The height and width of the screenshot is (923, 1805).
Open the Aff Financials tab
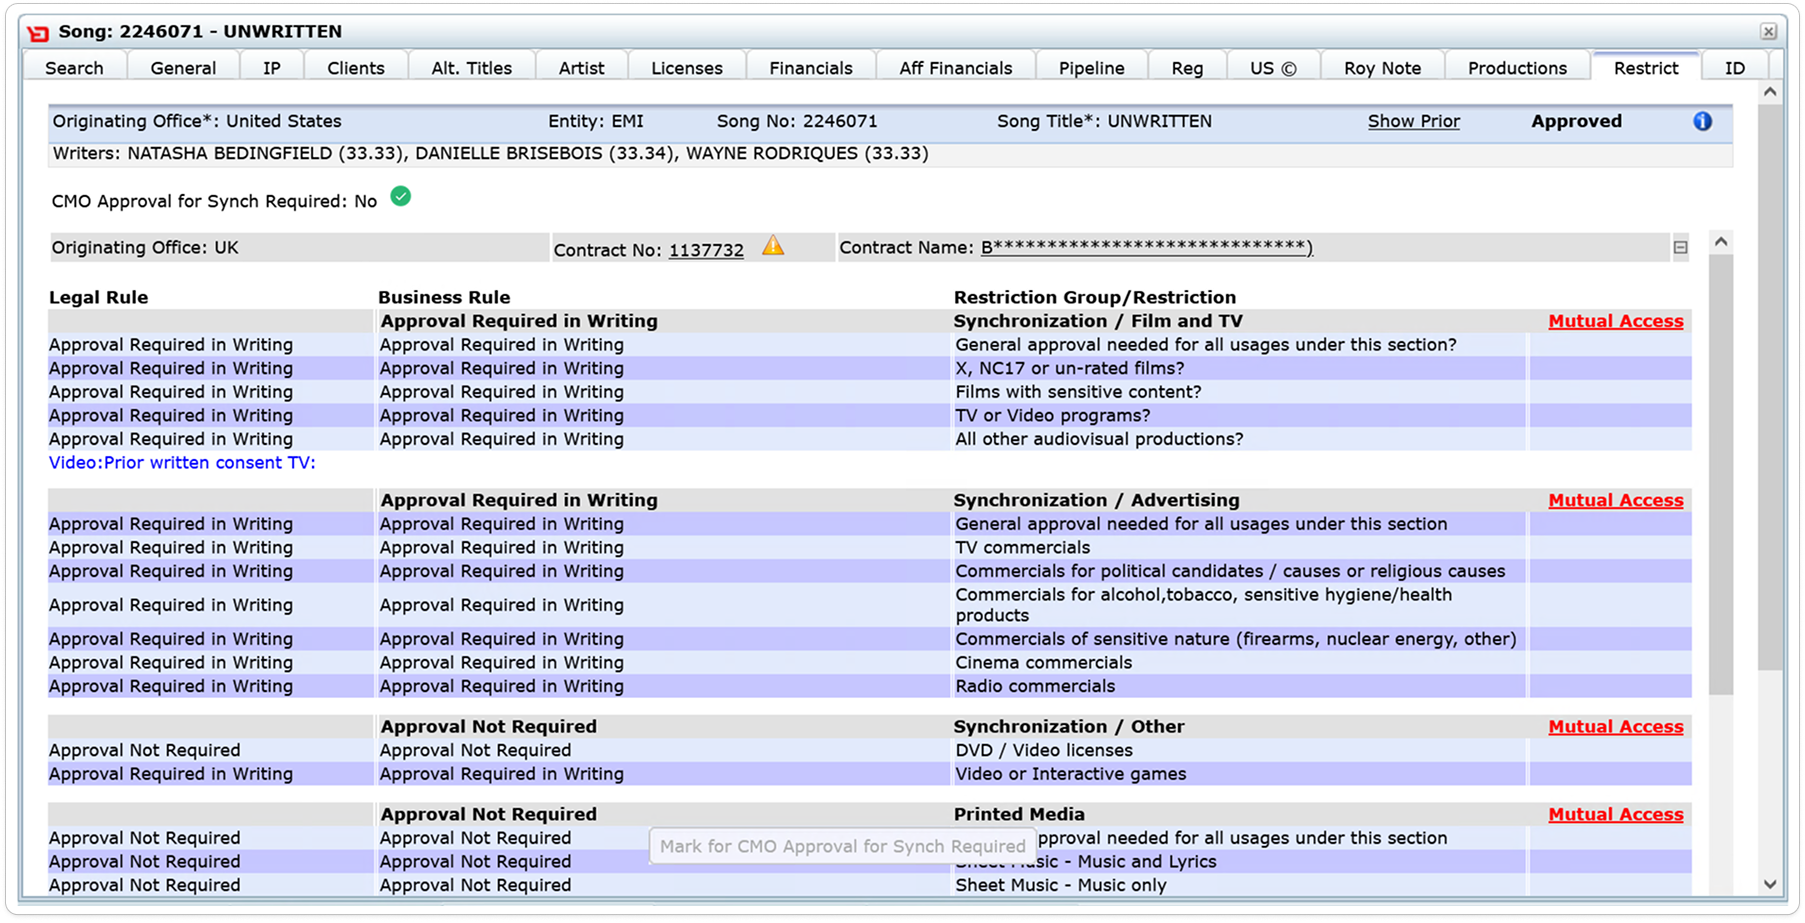click(956, 68)
